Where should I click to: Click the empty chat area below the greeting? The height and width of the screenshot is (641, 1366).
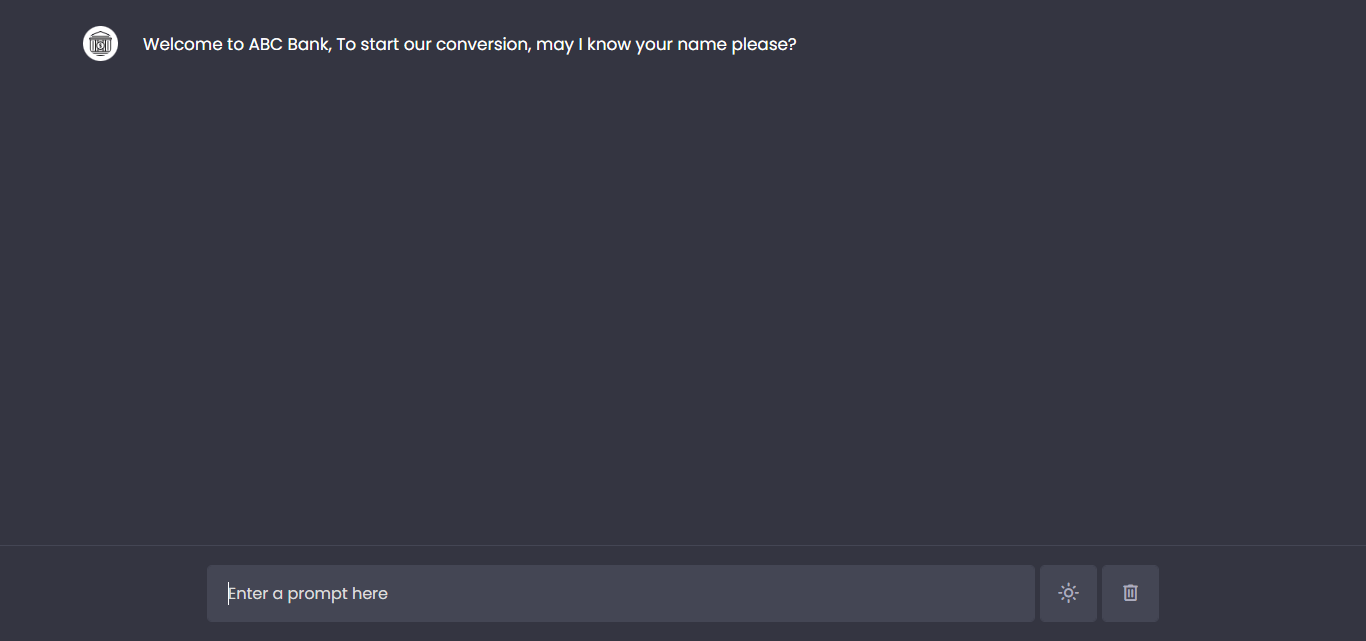click(683, 300)
